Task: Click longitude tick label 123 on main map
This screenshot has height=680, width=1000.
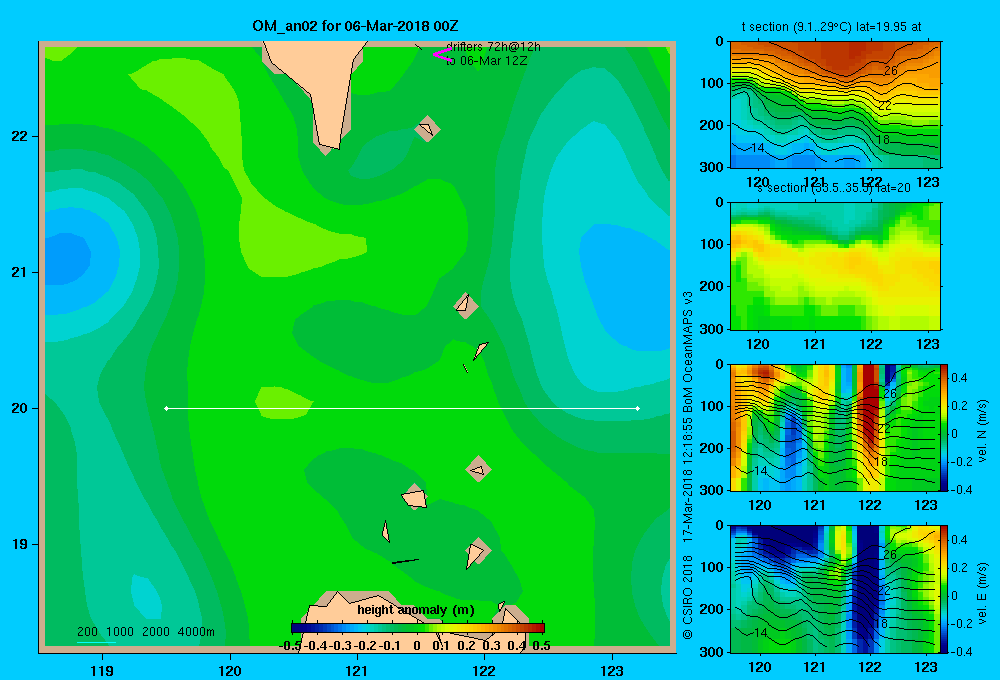Action: pos(612,670)
